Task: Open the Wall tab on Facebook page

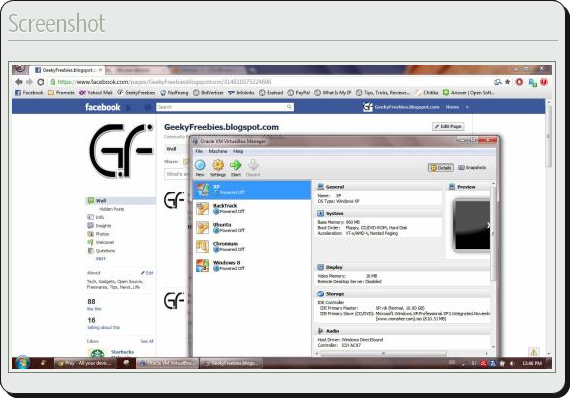Action: coord(171,149)
